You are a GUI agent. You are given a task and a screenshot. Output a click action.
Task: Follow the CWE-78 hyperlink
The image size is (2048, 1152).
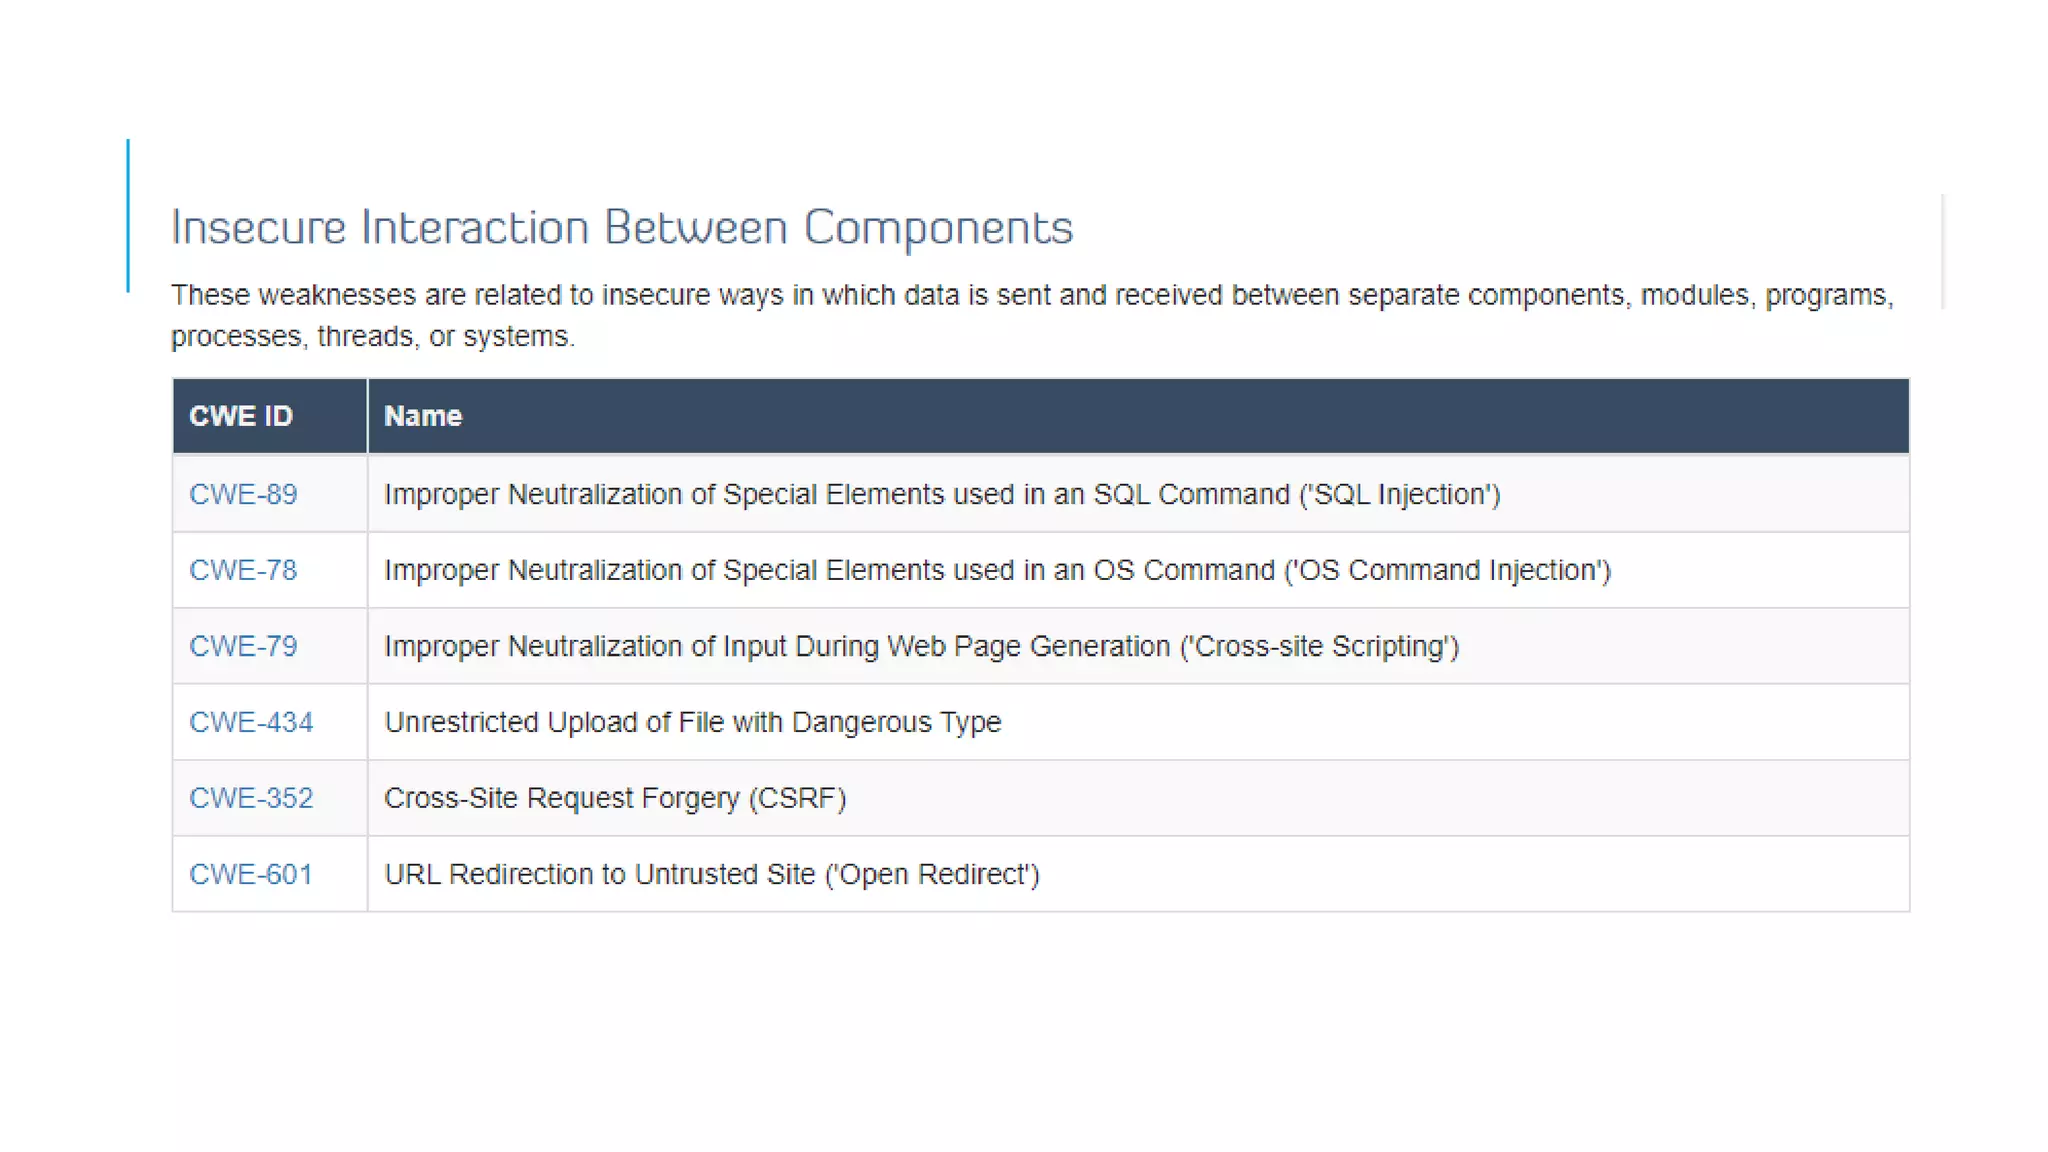tap(243, 570)
